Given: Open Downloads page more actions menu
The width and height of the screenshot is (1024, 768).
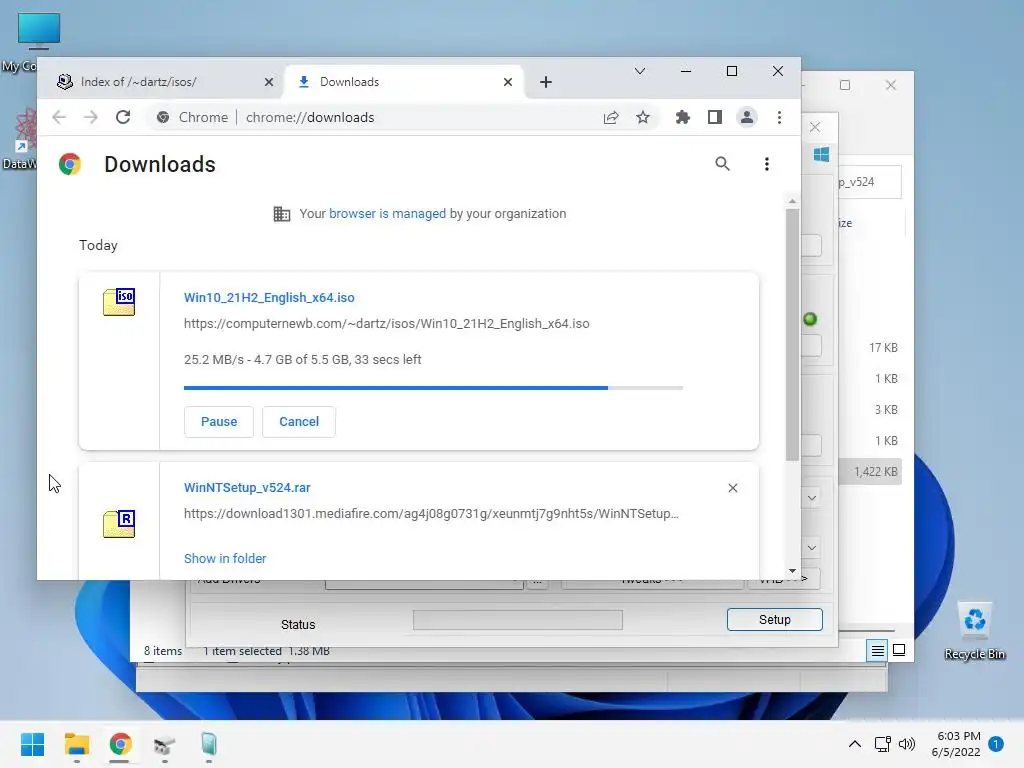Looking at the screenshot, I should [767, 164].
